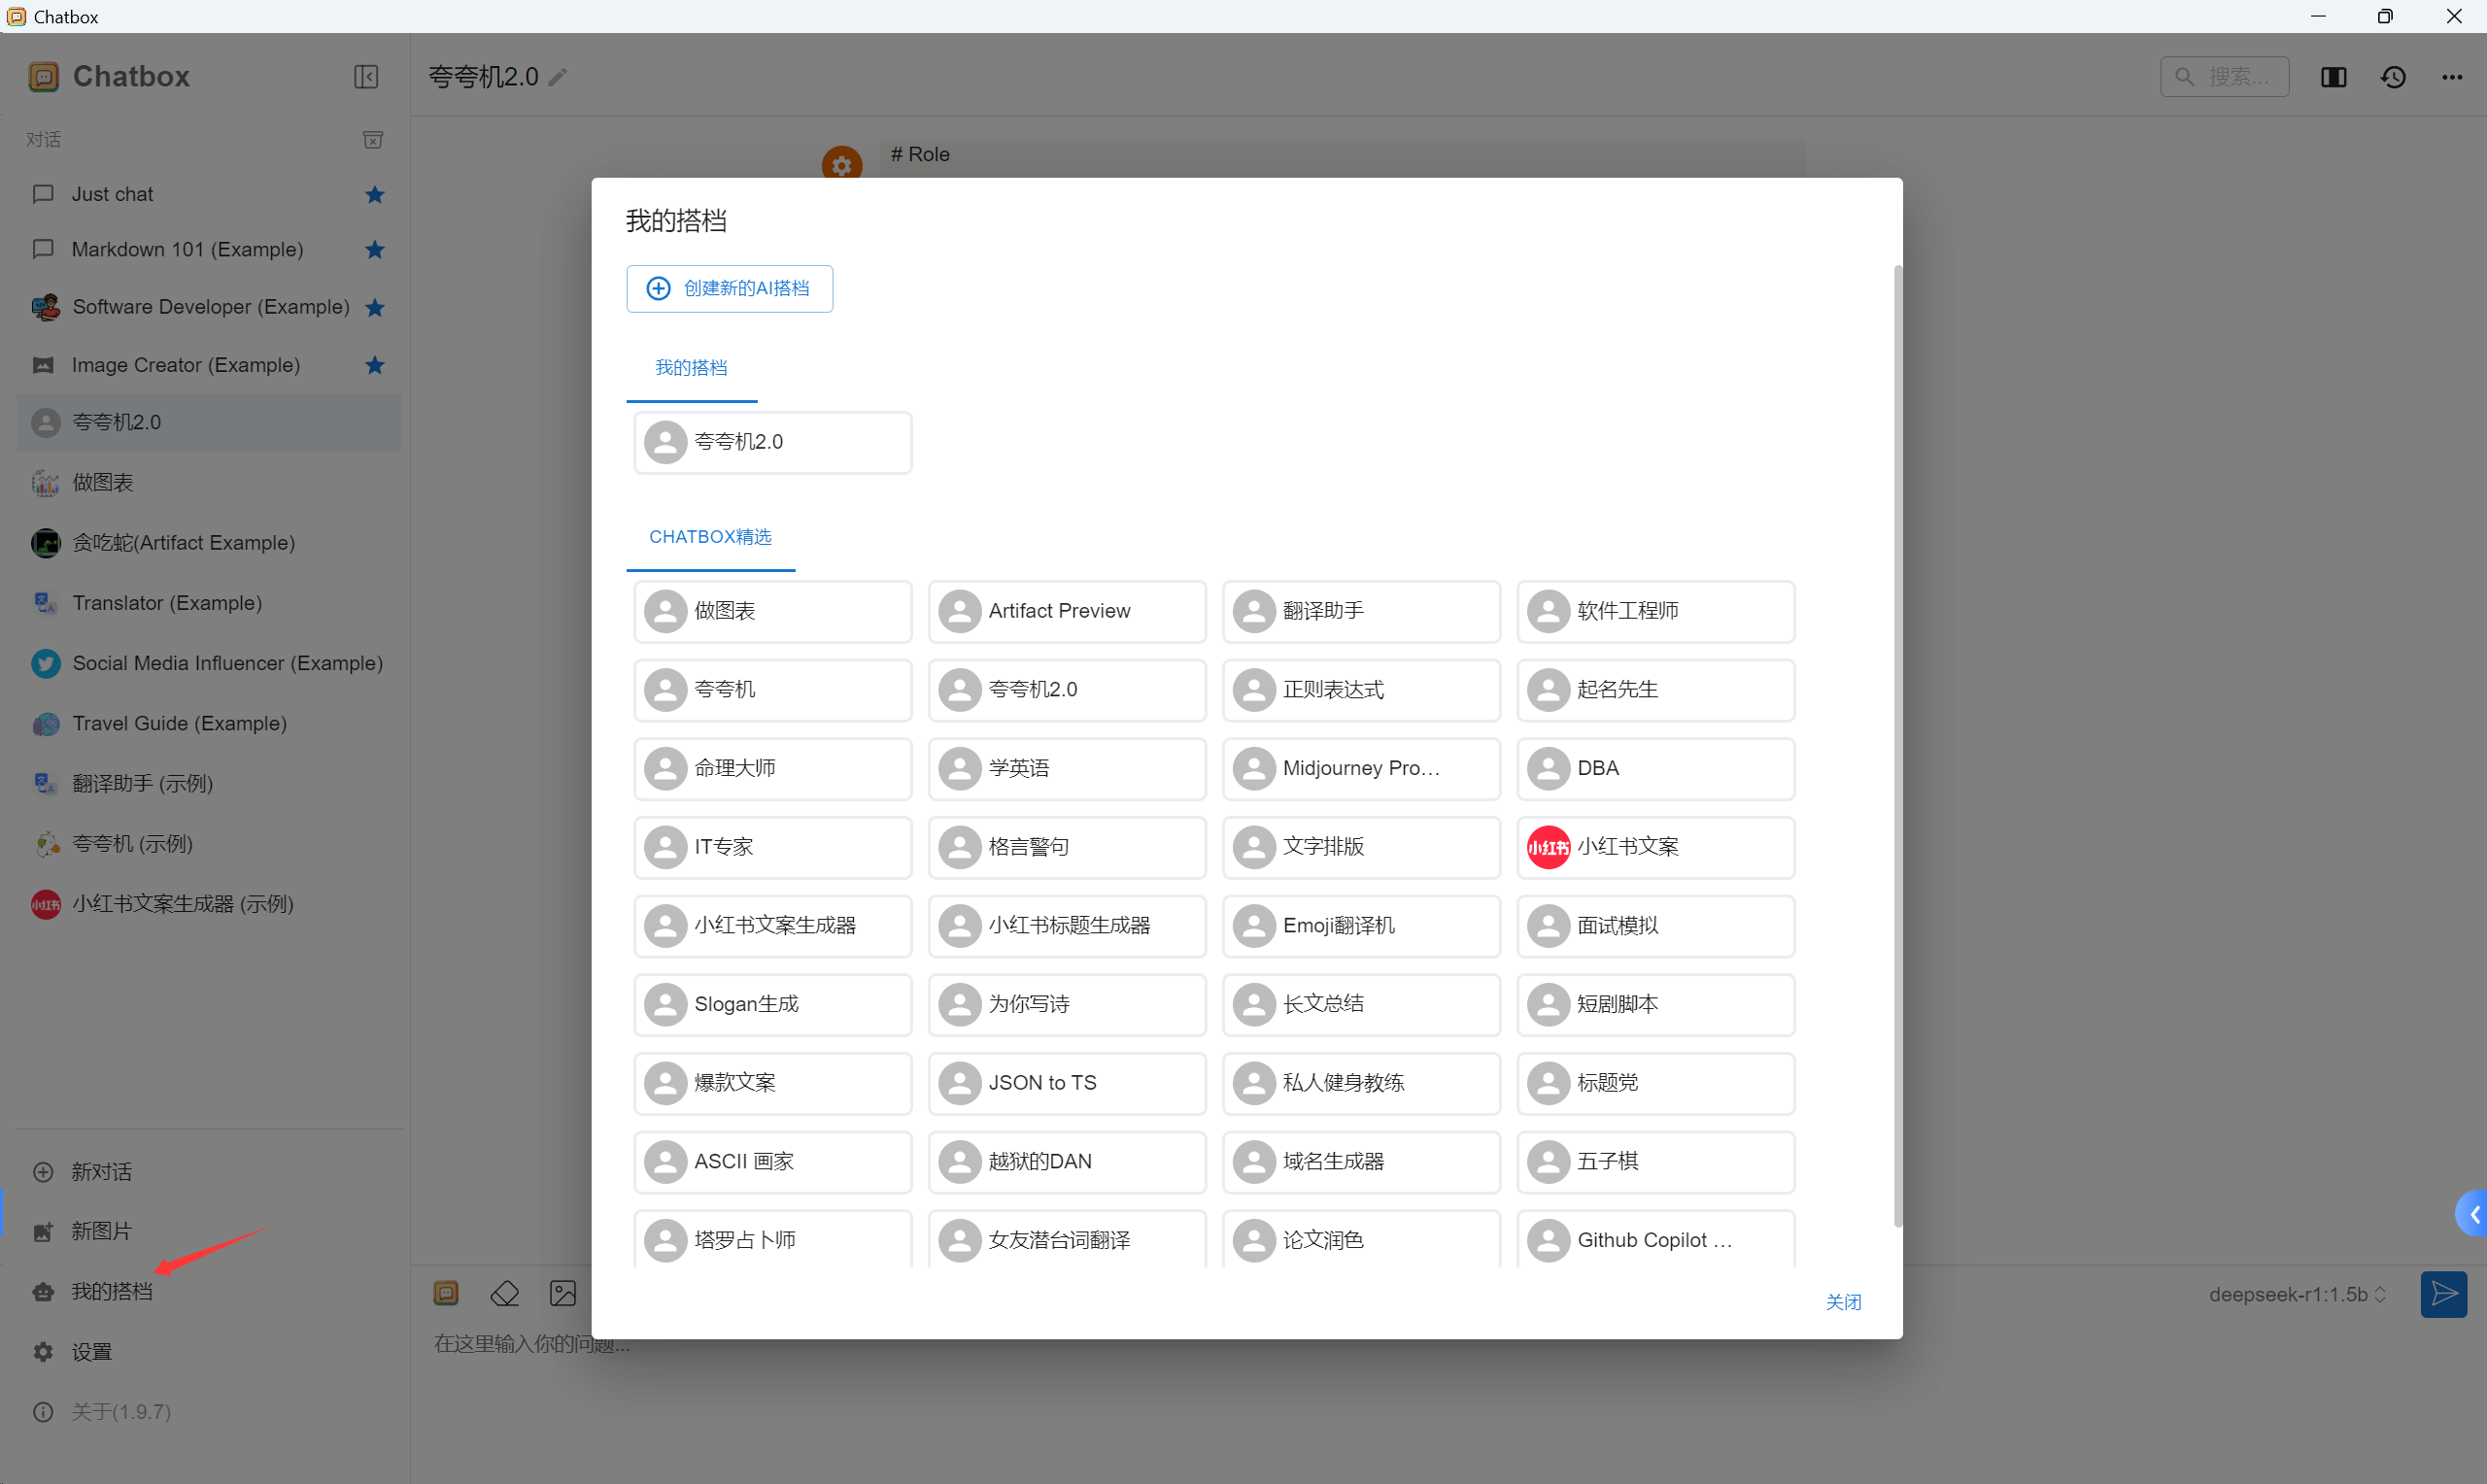
Task: Open the history clock icon
Action: point(2393,77)
